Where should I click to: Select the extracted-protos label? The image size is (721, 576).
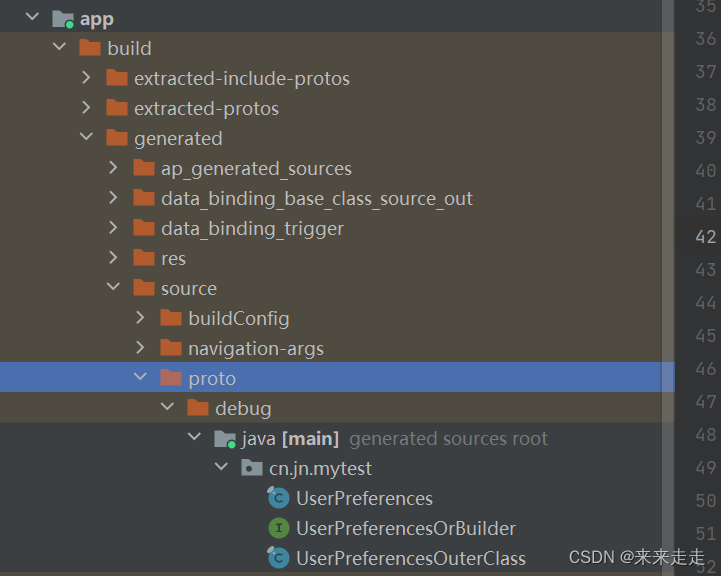(x=206, y=108)
